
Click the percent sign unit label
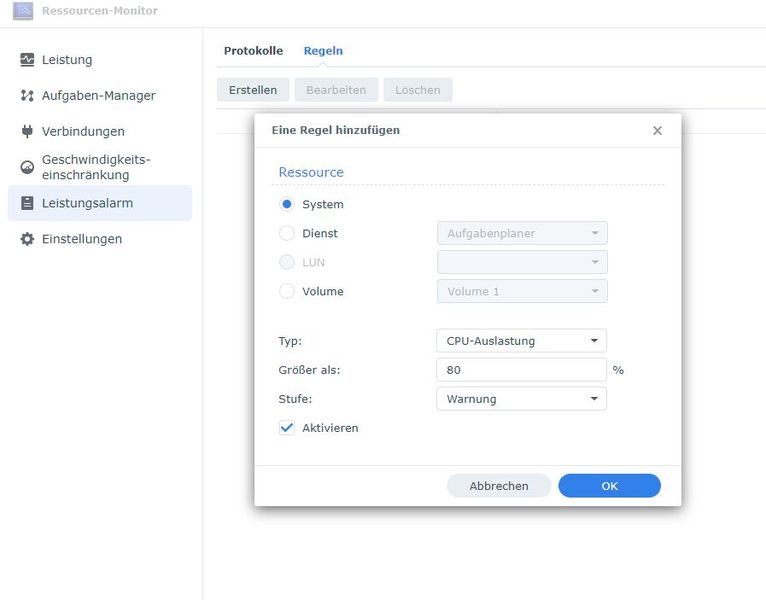pyautogui.click(x=618, y=370)
